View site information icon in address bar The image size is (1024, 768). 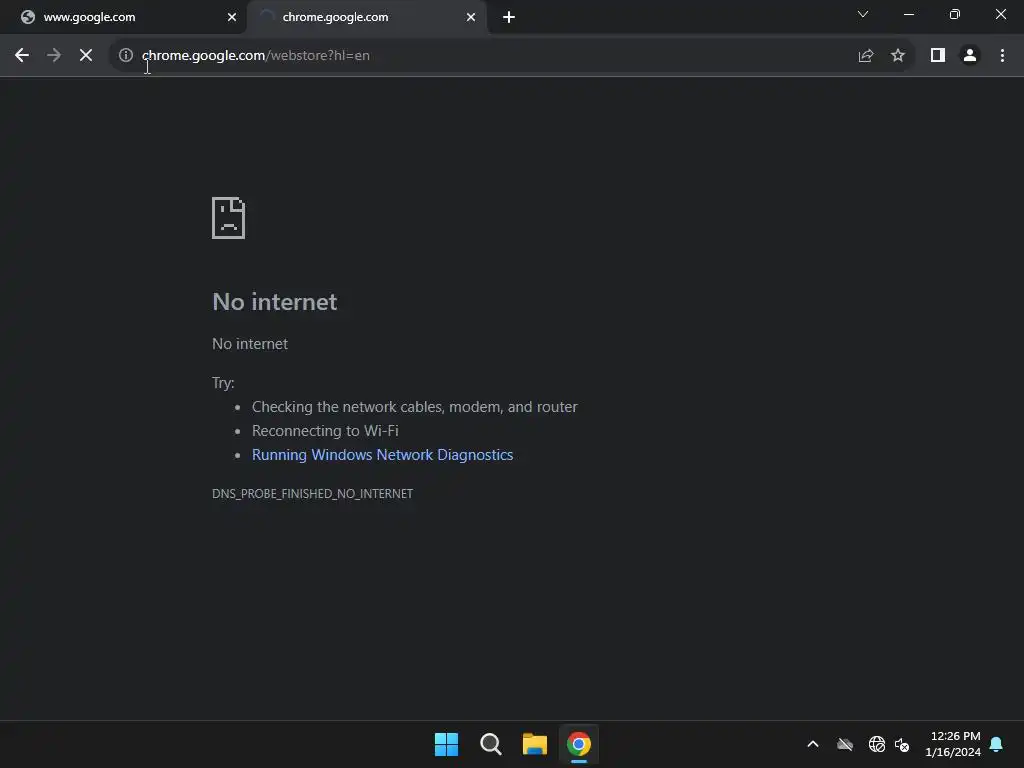click(126, 56)
